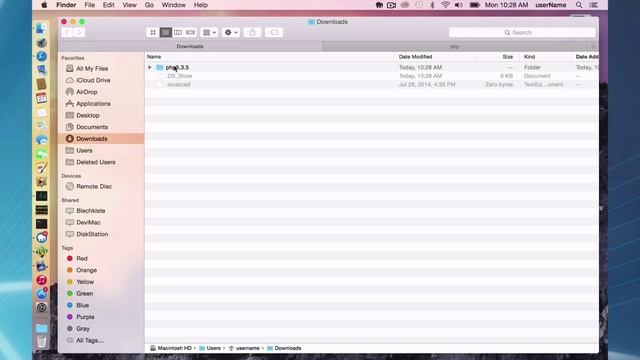
Task: Switch to the Downloads tab
Action: click(x=190, y=47)
